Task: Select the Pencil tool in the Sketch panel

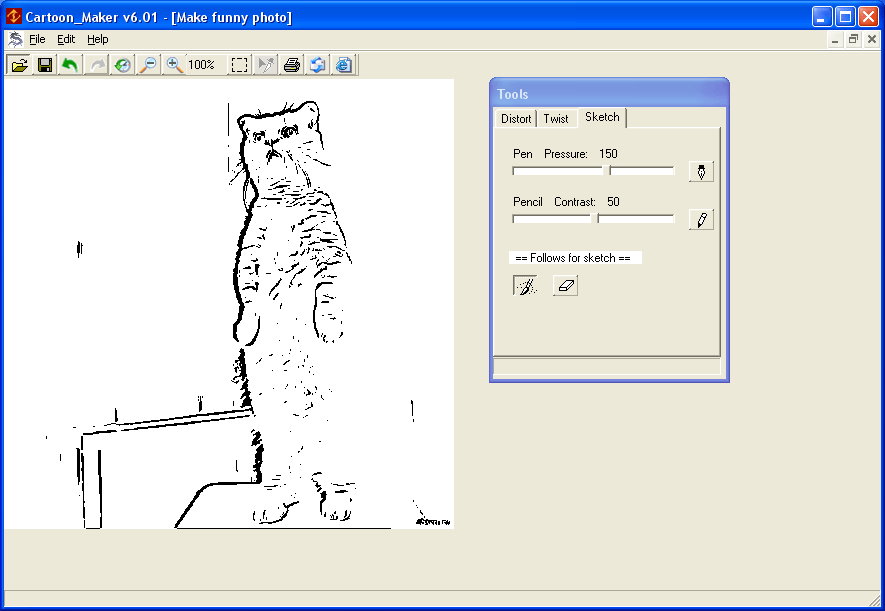Action: click(x=700, y=219)
